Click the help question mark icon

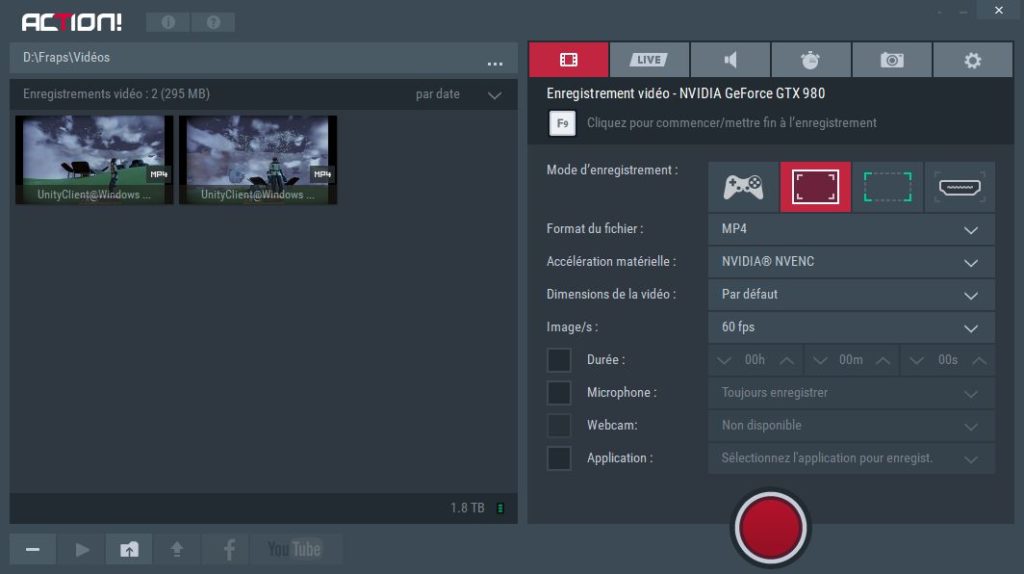pos(213,22)
